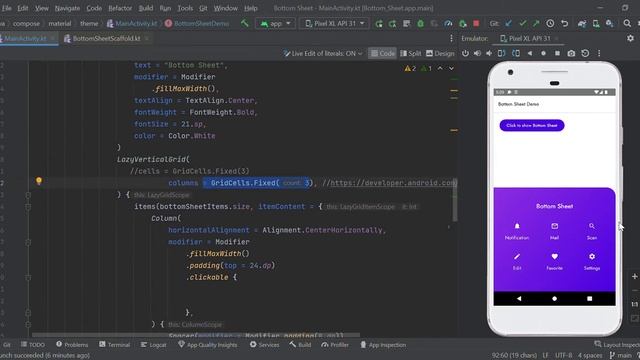
Task: Tap the Favorite heart item in bottom sheet
Action: click(554, 262)
